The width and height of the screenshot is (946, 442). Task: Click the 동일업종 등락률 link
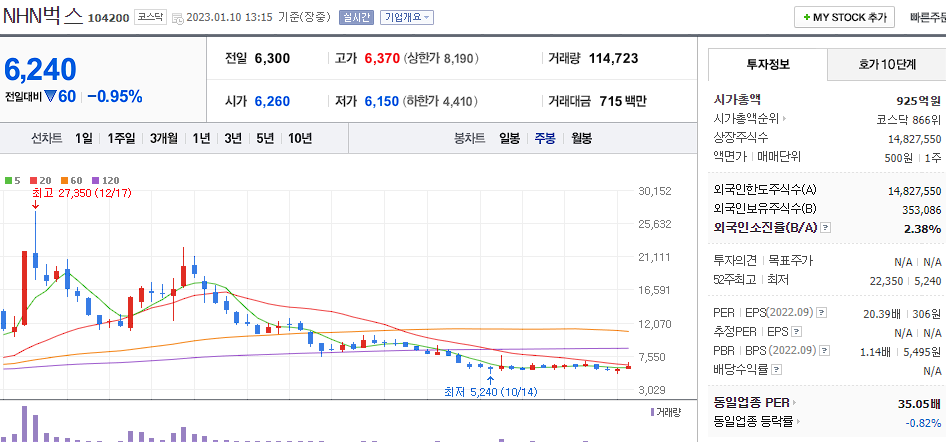tap(758, 421)
